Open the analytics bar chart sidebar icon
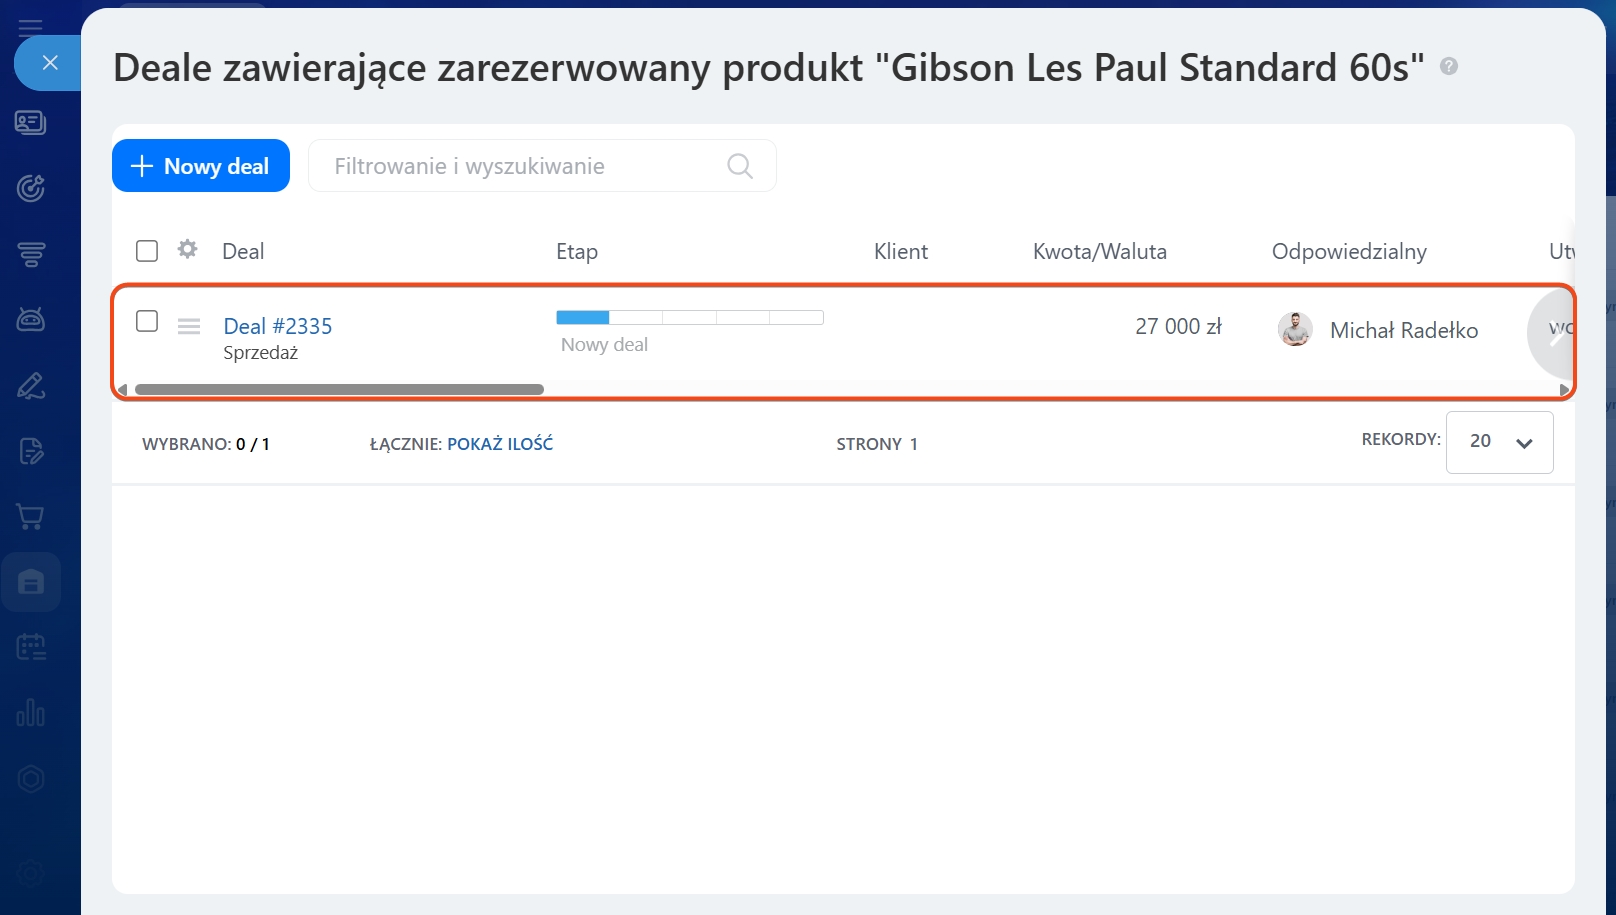Screen dimensions: 1616x915 pos(31,713)
